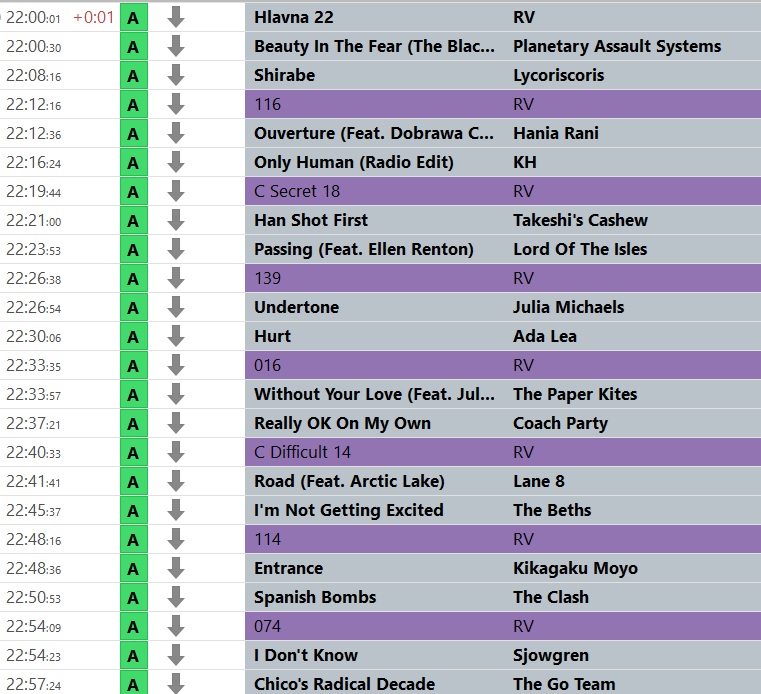761x694 pixels.
Task: Select the Hlavna 22 title
Action: point(294,17)
